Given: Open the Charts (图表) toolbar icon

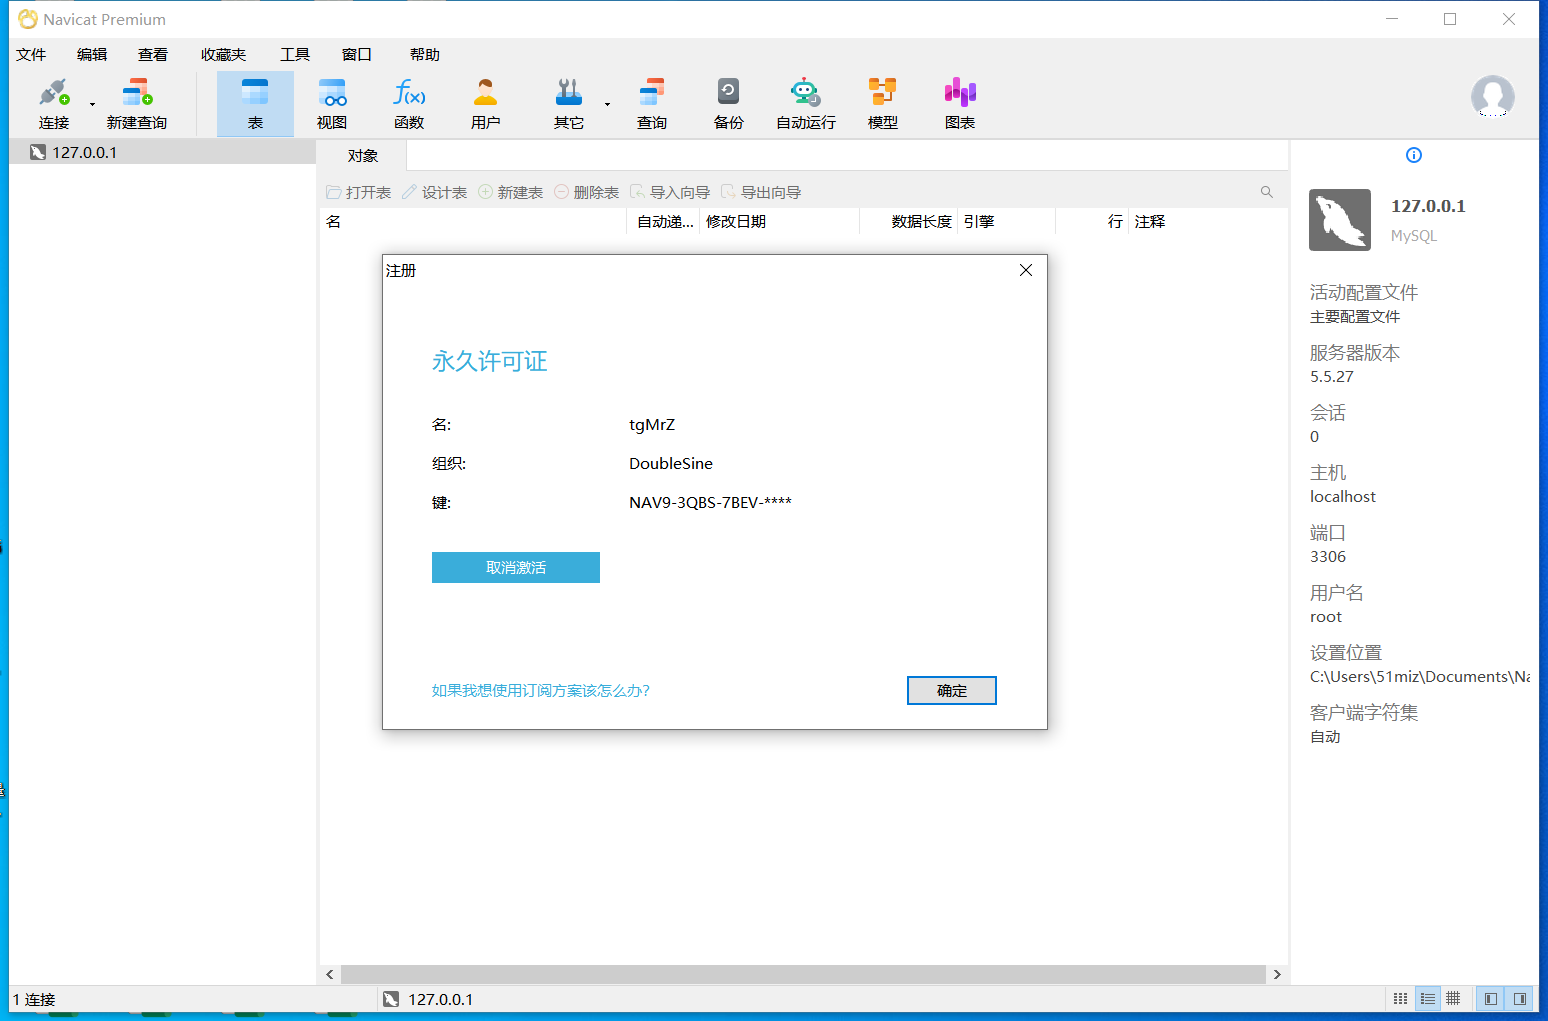Looking at the screenshot, I should (960, 103).
